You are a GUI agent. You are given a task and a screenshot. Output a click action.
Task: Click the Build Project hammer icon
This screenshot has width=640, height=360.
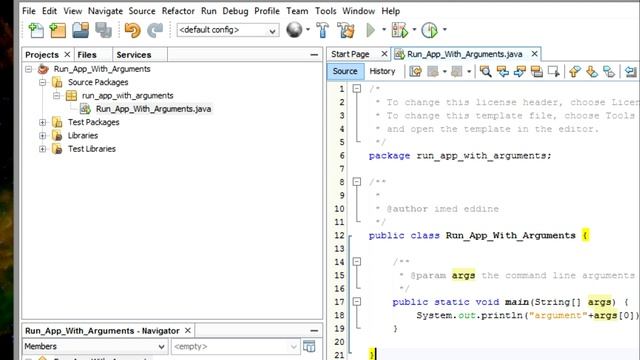(322, 30)
